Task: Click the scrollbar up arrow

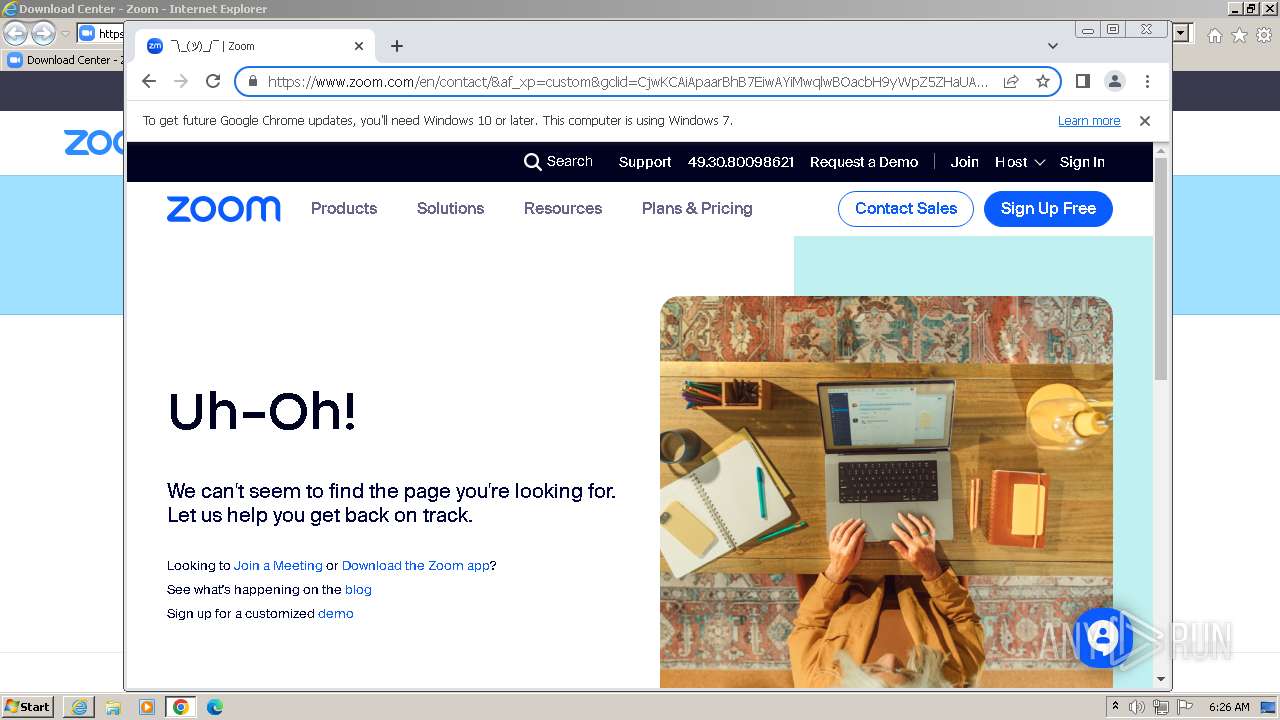Action: (1161, 150)
